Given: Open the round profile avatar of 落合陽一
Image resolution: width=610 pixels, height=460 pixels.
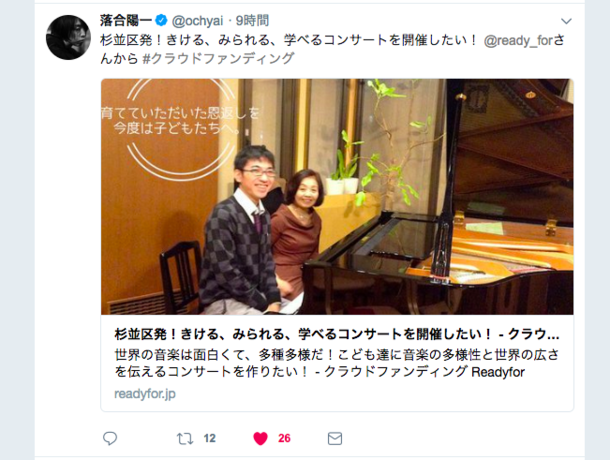Looking at the screenshot, I should (x=68, y=37).
